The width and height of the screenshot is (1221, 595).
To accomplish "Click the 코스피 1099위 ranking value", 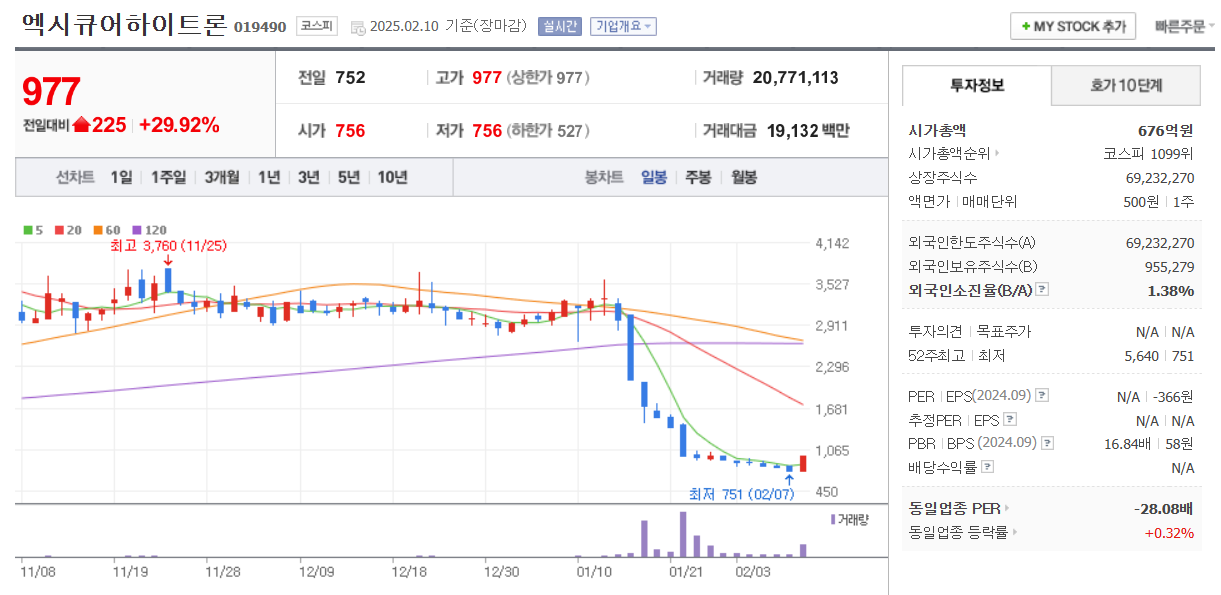I will 1148,153.
